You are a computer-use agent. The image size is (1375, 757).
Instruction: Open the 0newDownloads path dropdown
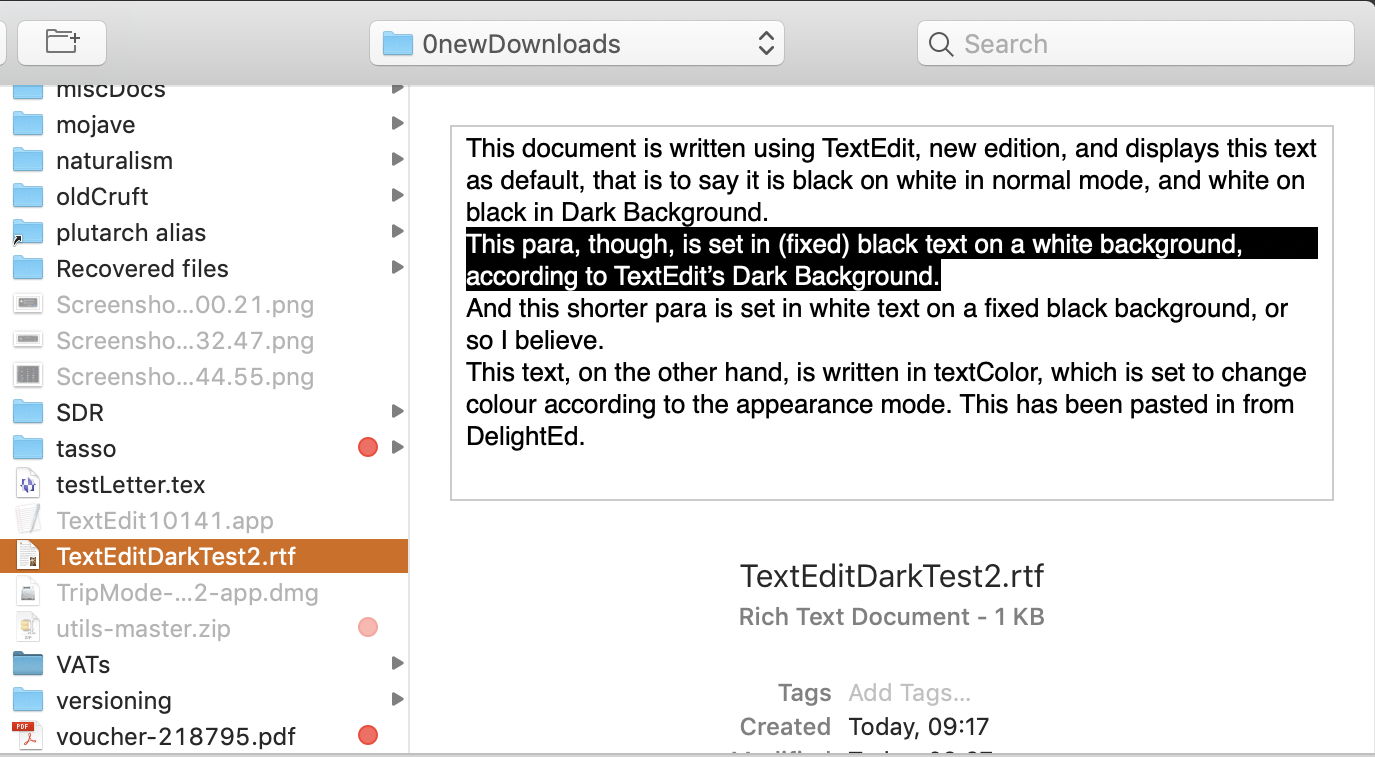click(x=577, y=44)
